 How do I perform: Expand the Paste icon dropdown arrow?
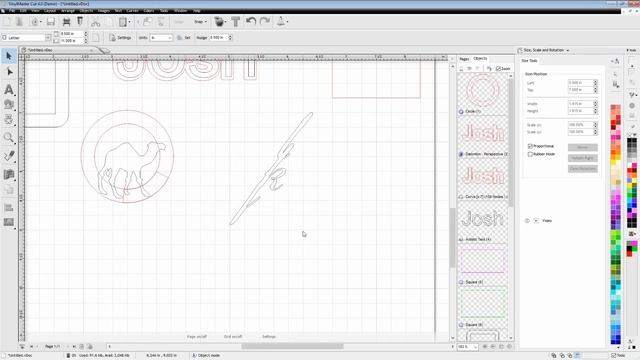(x=129, y=22)
